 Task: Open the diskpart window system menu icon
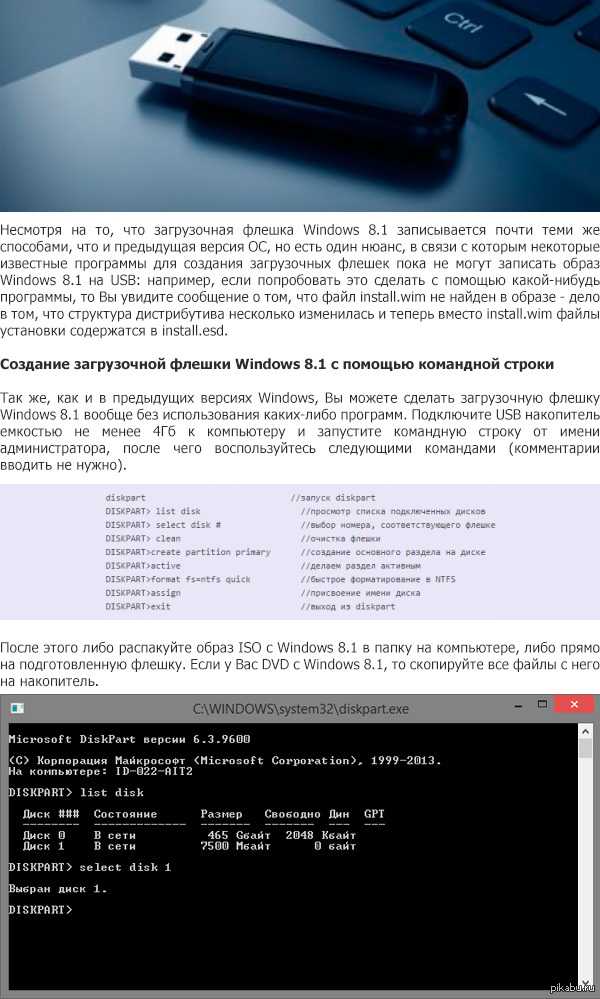pos(18,708)
